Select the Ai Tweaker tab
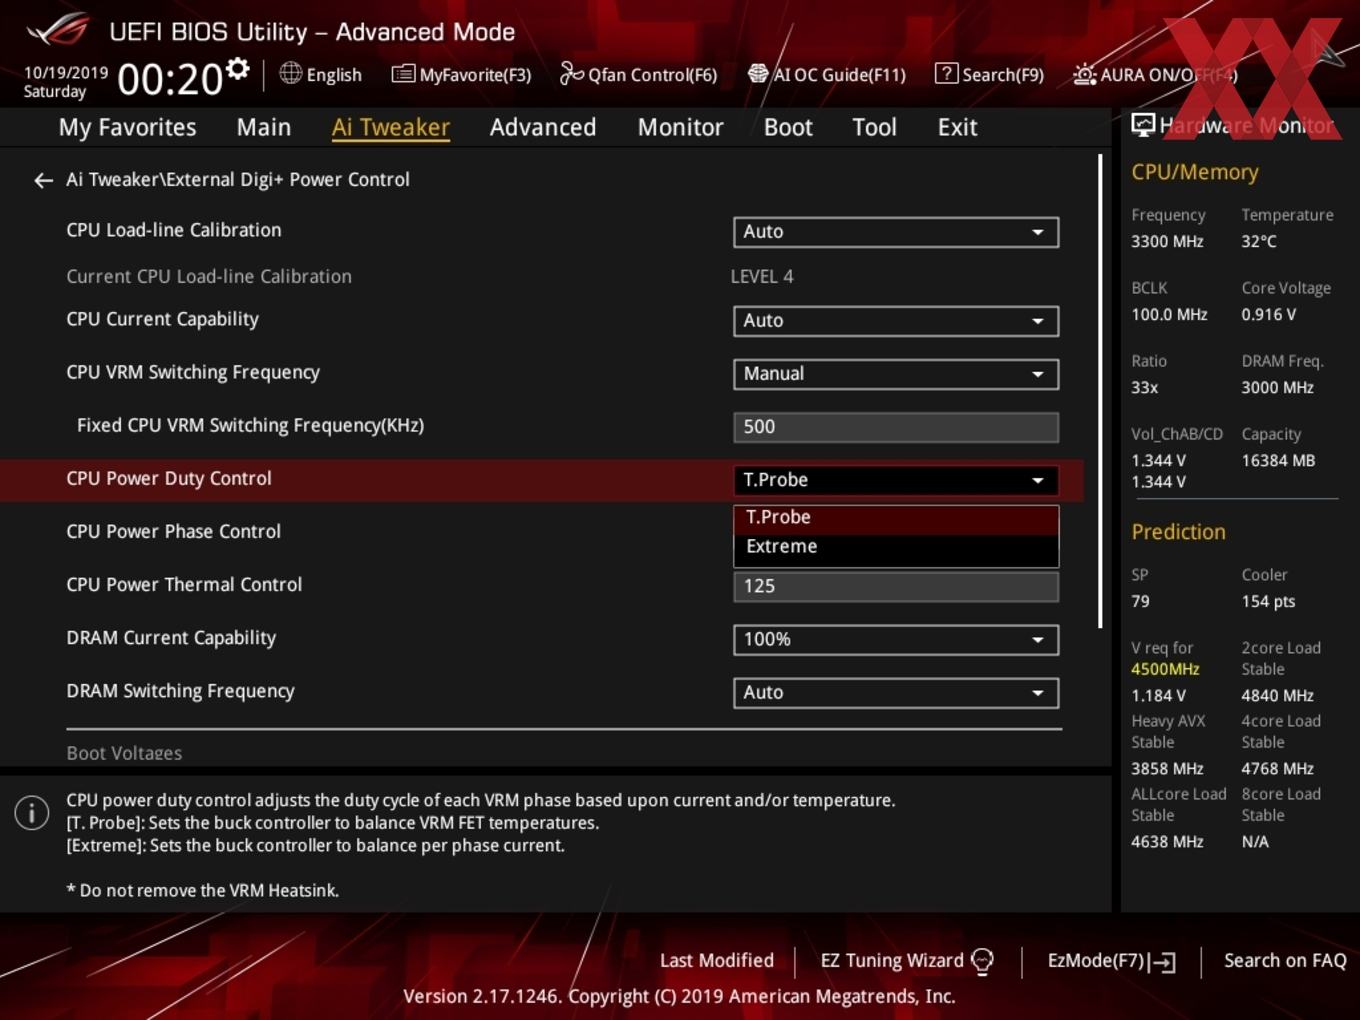The image size is (1360, 1020). coord(391,127)
